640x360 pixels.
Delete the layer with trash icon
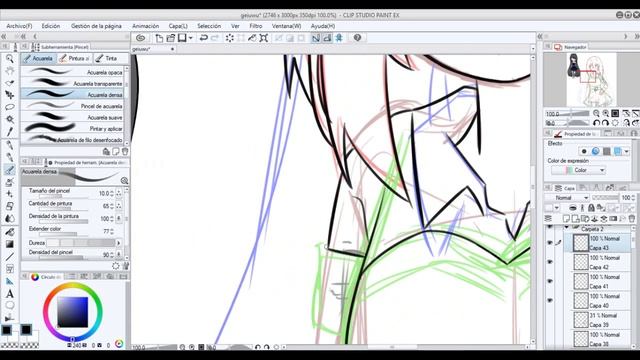point(632,219)
